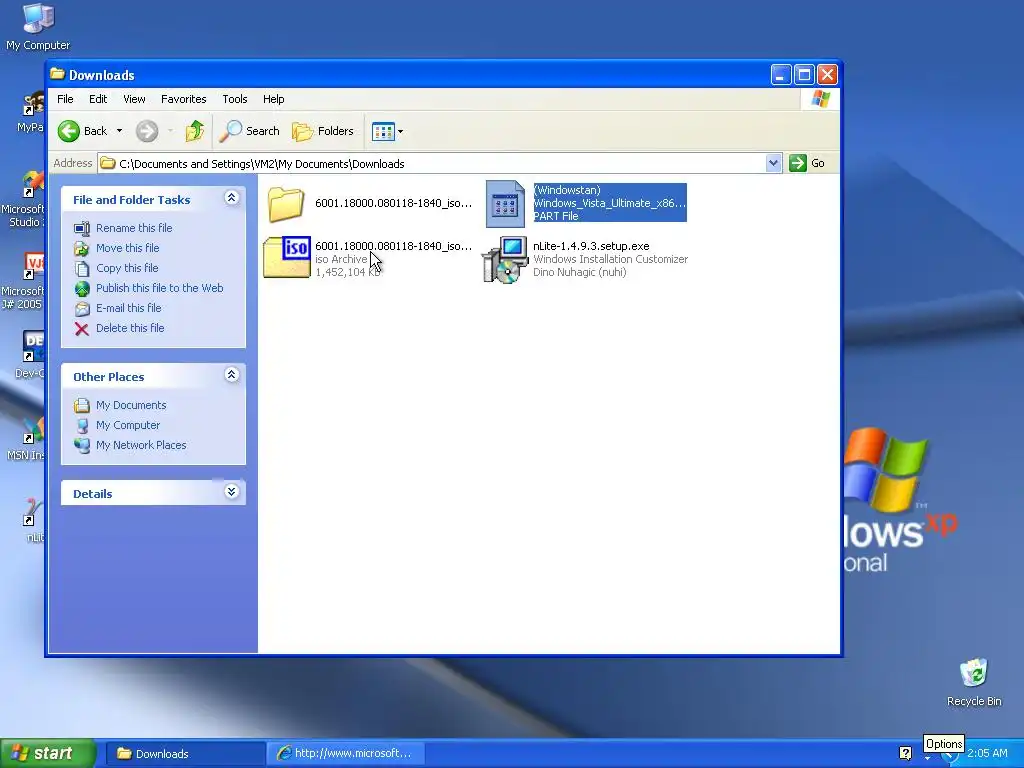The height and width of the screenshot is (768, 1024).
Task: Select the nLite setup installer icon
Action: pos(505,259)
